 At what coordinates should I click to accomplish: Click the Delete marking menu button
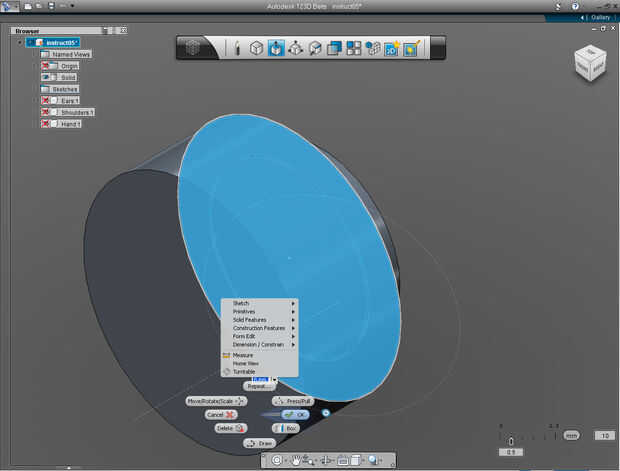tap(231, 428)
